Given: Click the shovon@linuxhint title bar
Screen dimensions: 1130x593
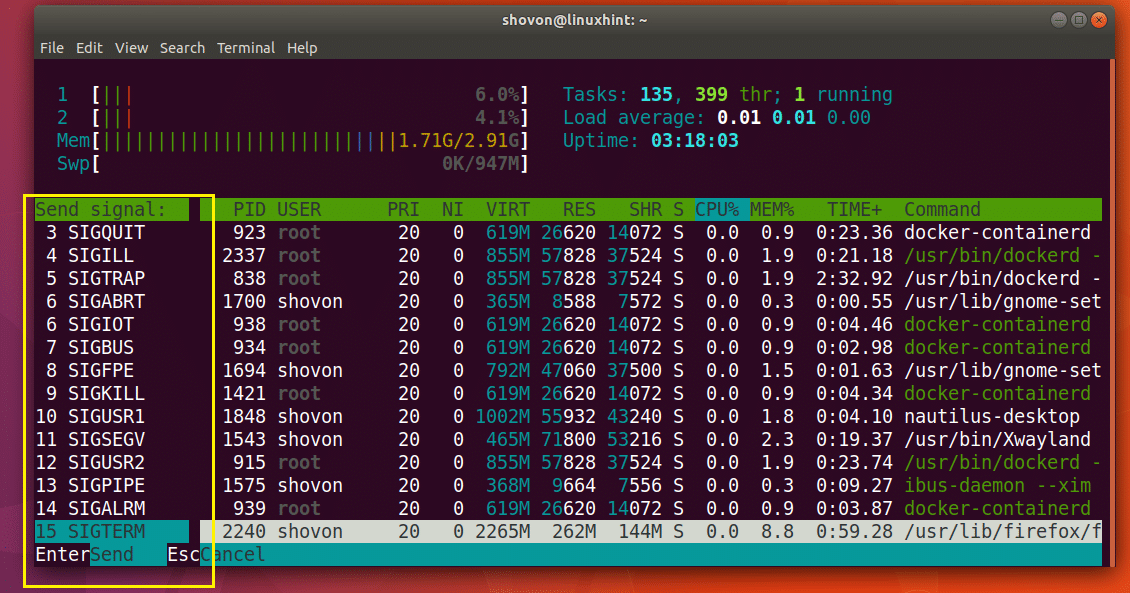Looking at the screenshot, I should (574, 20).
